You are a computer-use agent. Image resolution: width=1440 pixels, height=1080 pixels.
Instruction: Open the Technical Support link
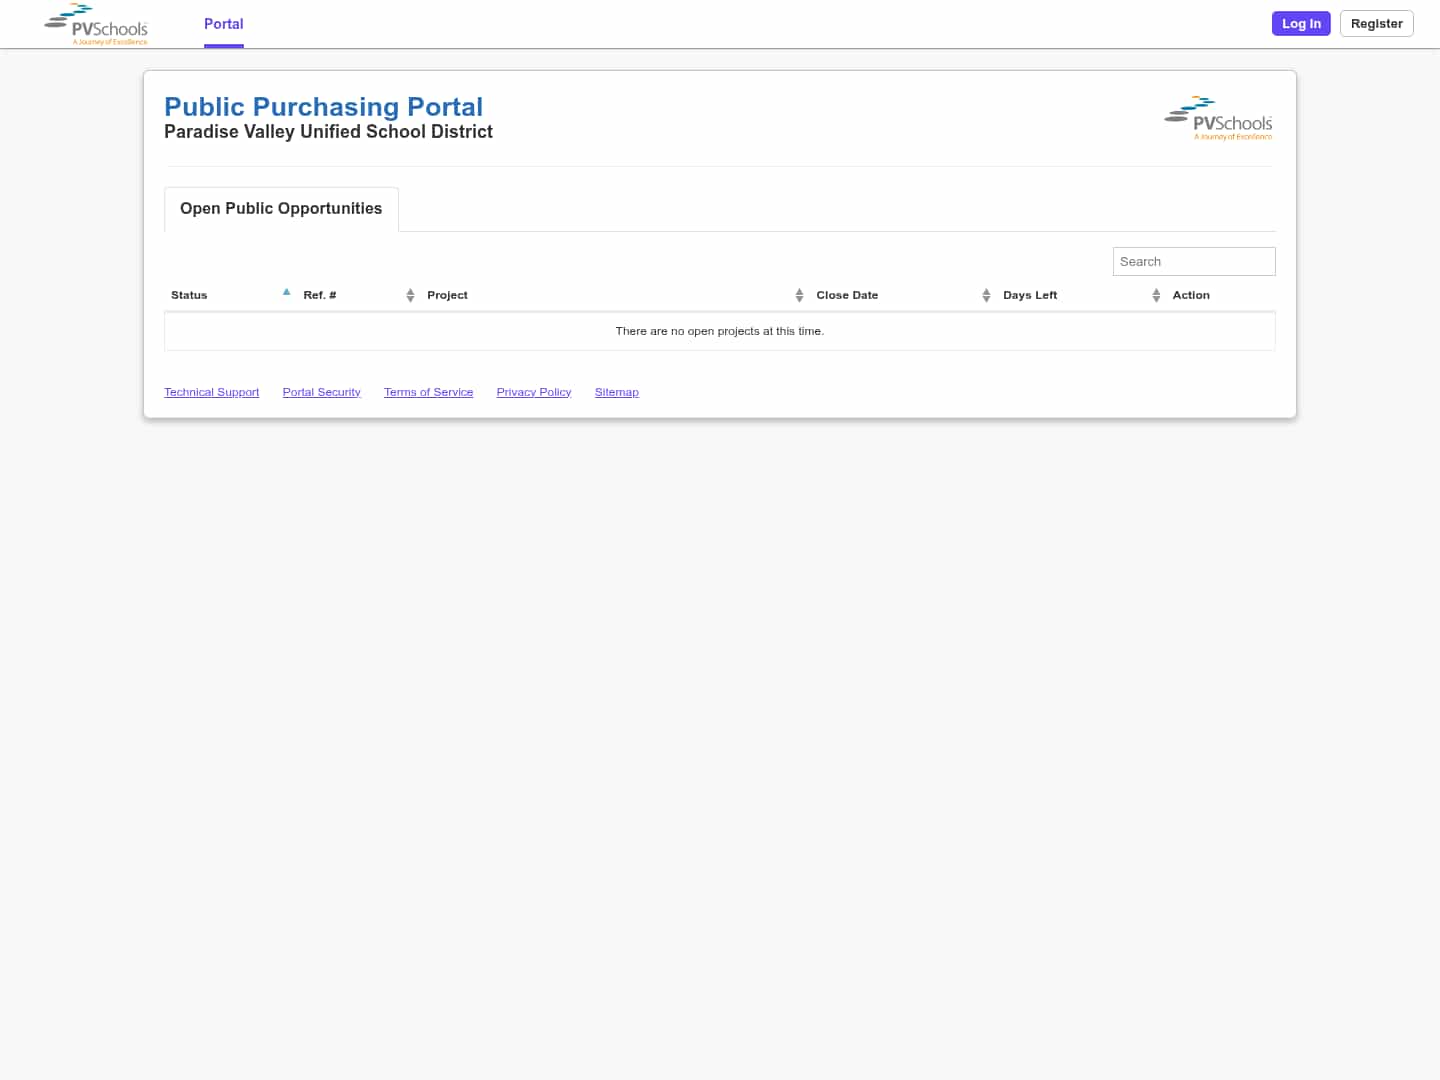211,392
